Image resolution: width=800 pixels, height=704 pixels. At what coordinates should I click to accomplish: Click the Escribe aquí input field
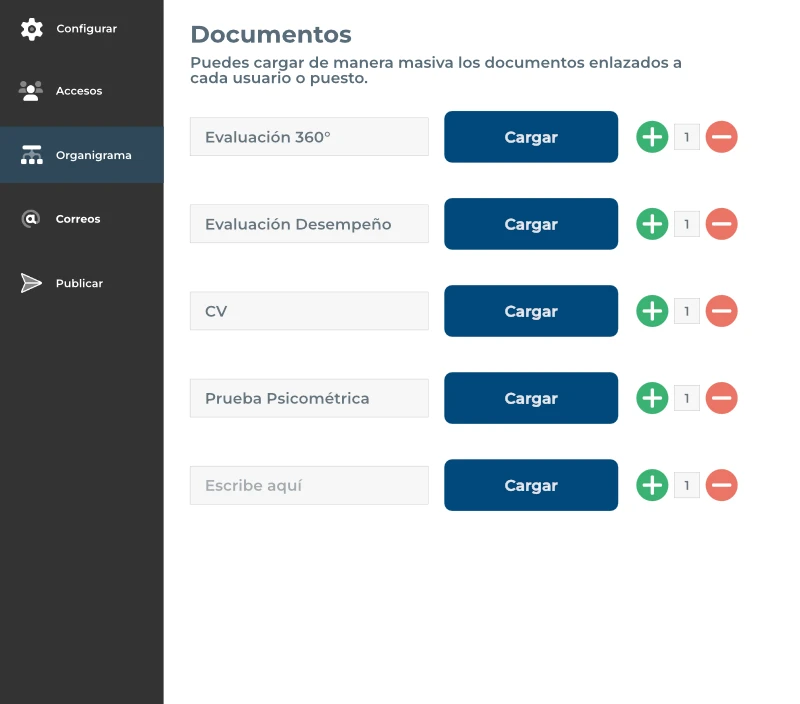tap(309, 485)
